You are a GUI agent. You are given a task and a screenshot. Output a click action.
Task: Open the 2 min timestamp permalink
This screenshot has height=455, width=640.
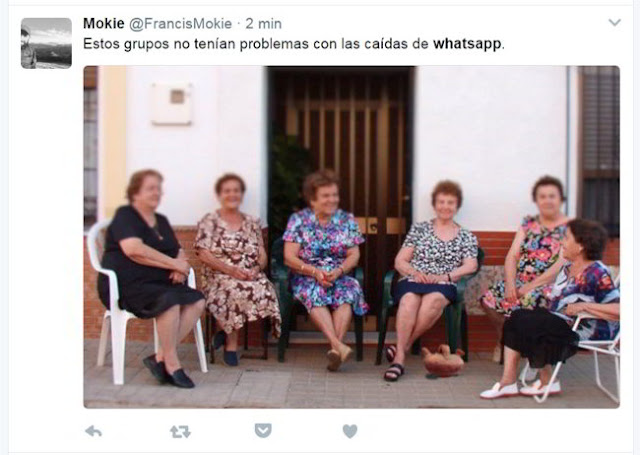(x=263, y=24)
